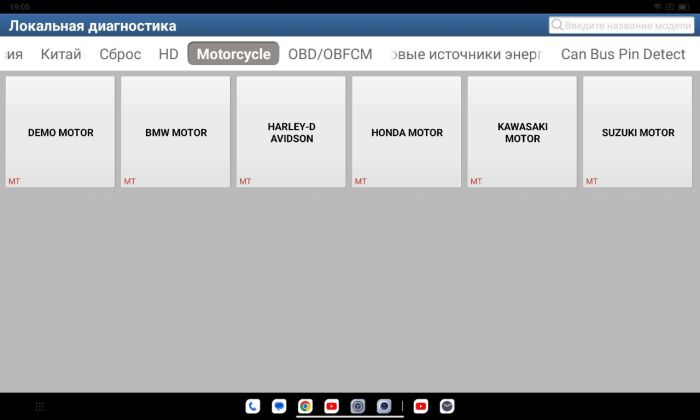
Task: Open the Messages app icon
Action: [x=279, y=406]
